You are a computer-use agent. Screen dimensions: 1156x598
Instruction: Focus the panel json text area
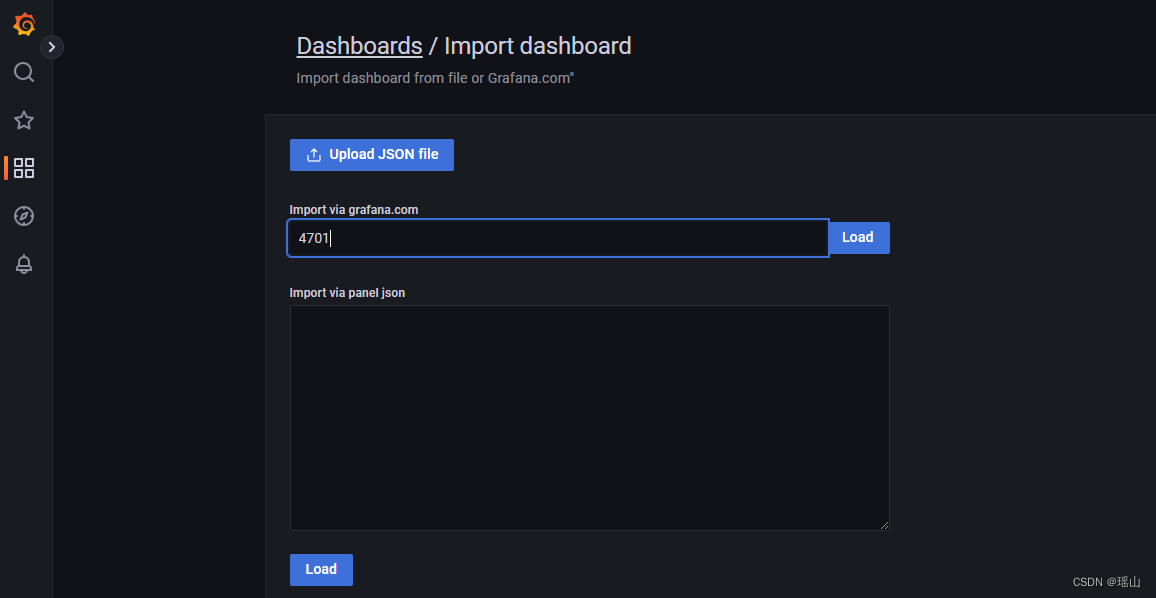[590, 418]
